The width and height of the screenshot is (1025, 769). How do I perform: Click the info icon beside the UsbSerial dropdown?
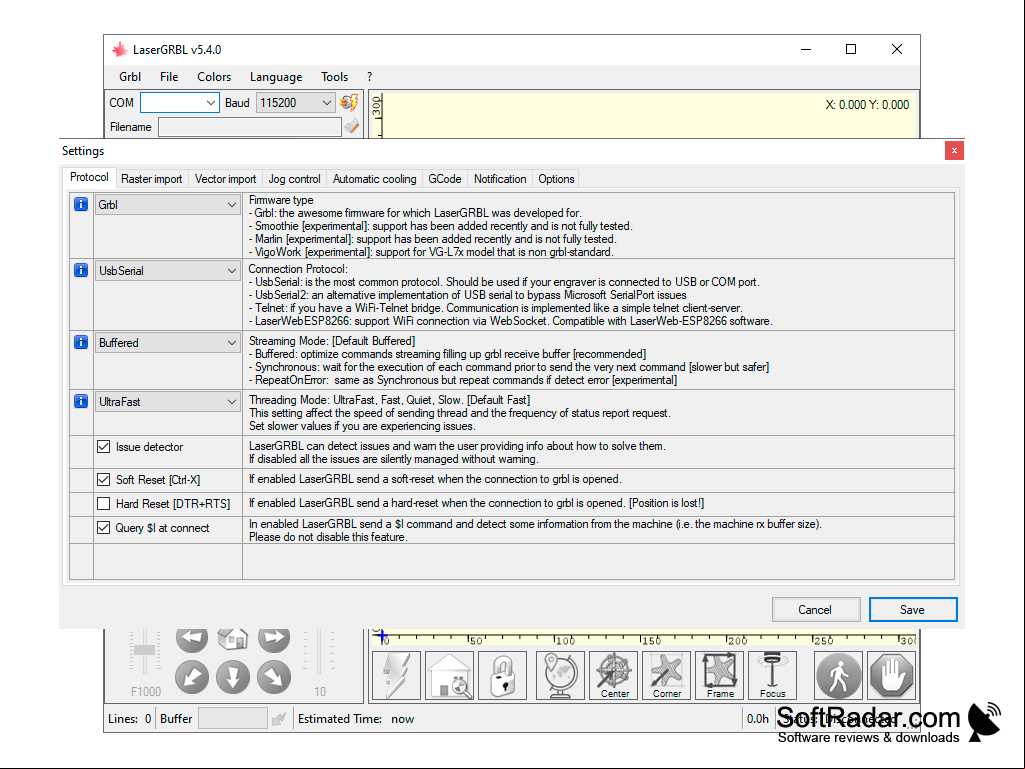click(x=81, y=270)
